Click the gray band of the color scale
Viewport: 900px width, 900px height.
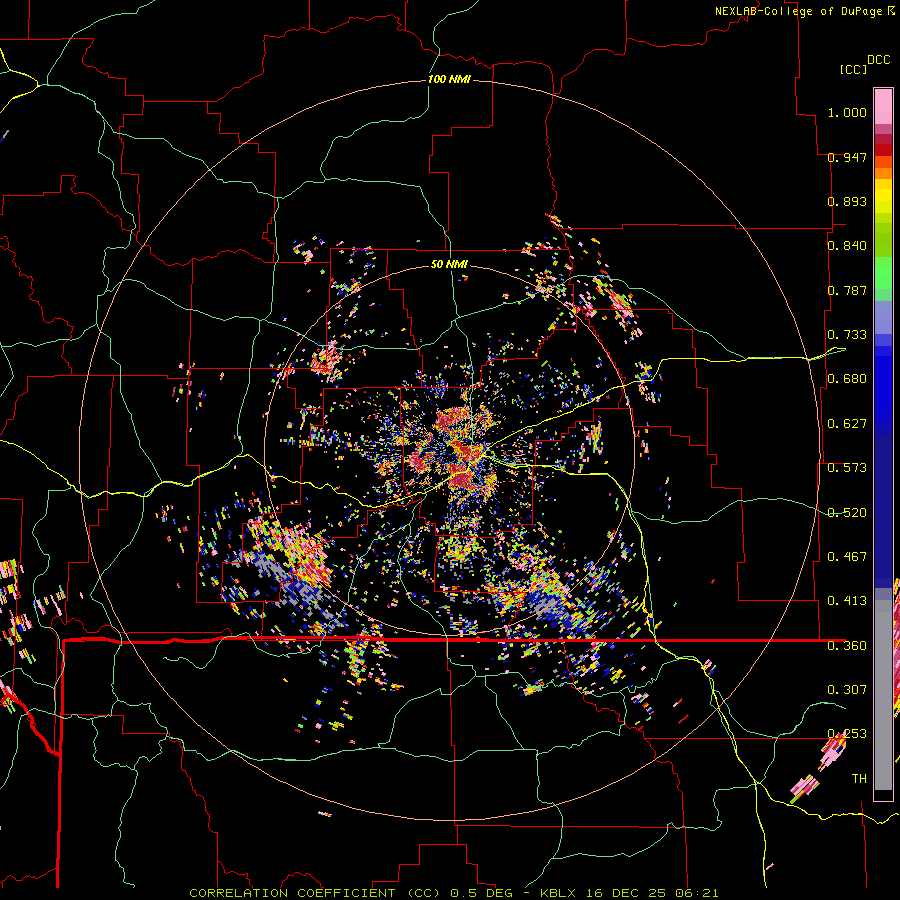[883, 695]
